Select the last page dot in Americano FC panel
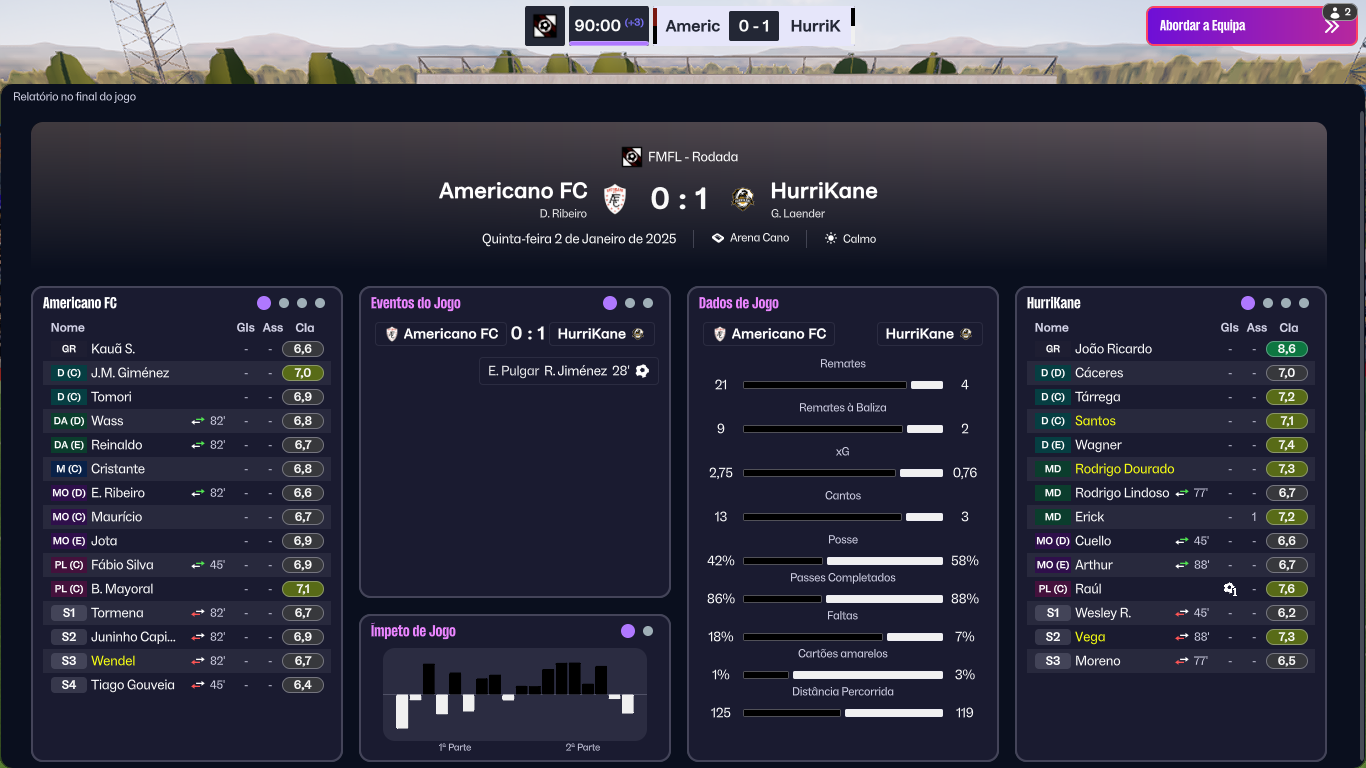Image resolution: width=1366 pixels, height=768 pixels. [320, 303]
